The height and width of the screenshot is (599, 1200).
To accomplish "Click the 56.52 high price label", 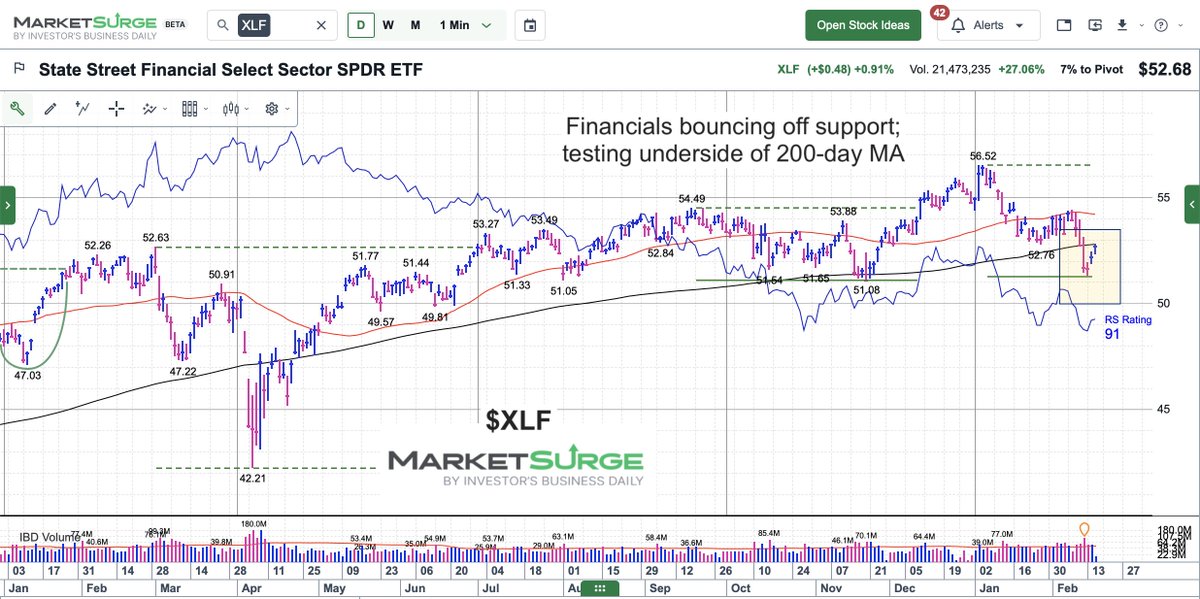I will coord(984,156).
